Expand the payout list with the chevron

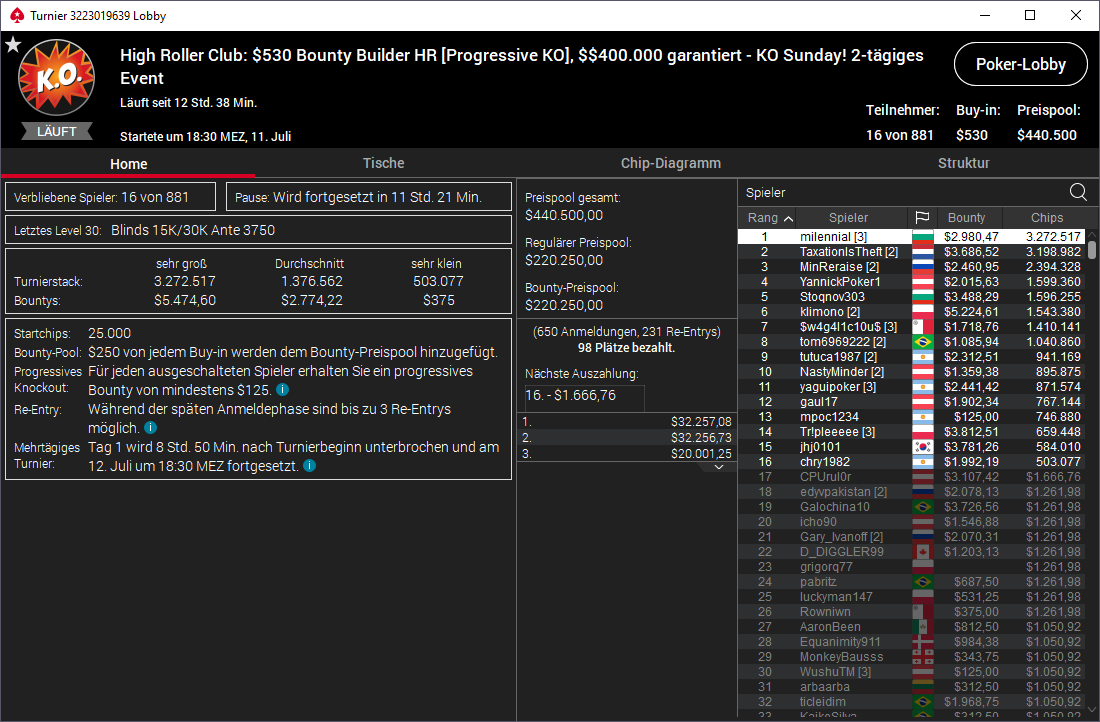pos(719,467)
